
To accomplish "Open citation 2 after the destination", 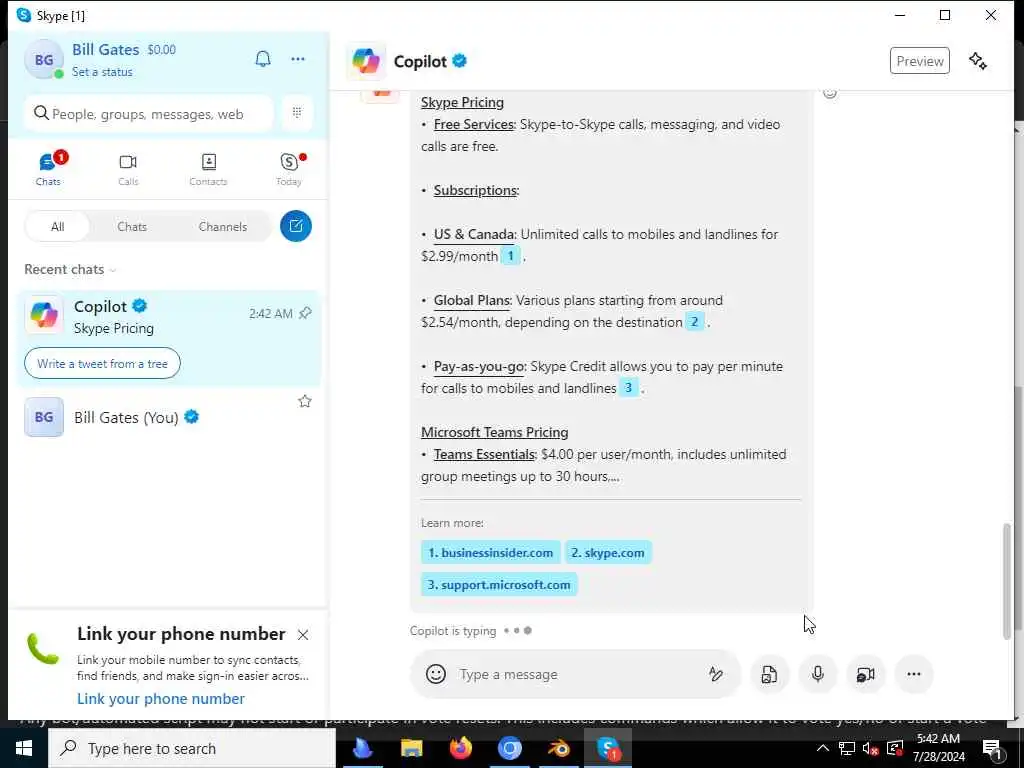I will tap(694, 322).
